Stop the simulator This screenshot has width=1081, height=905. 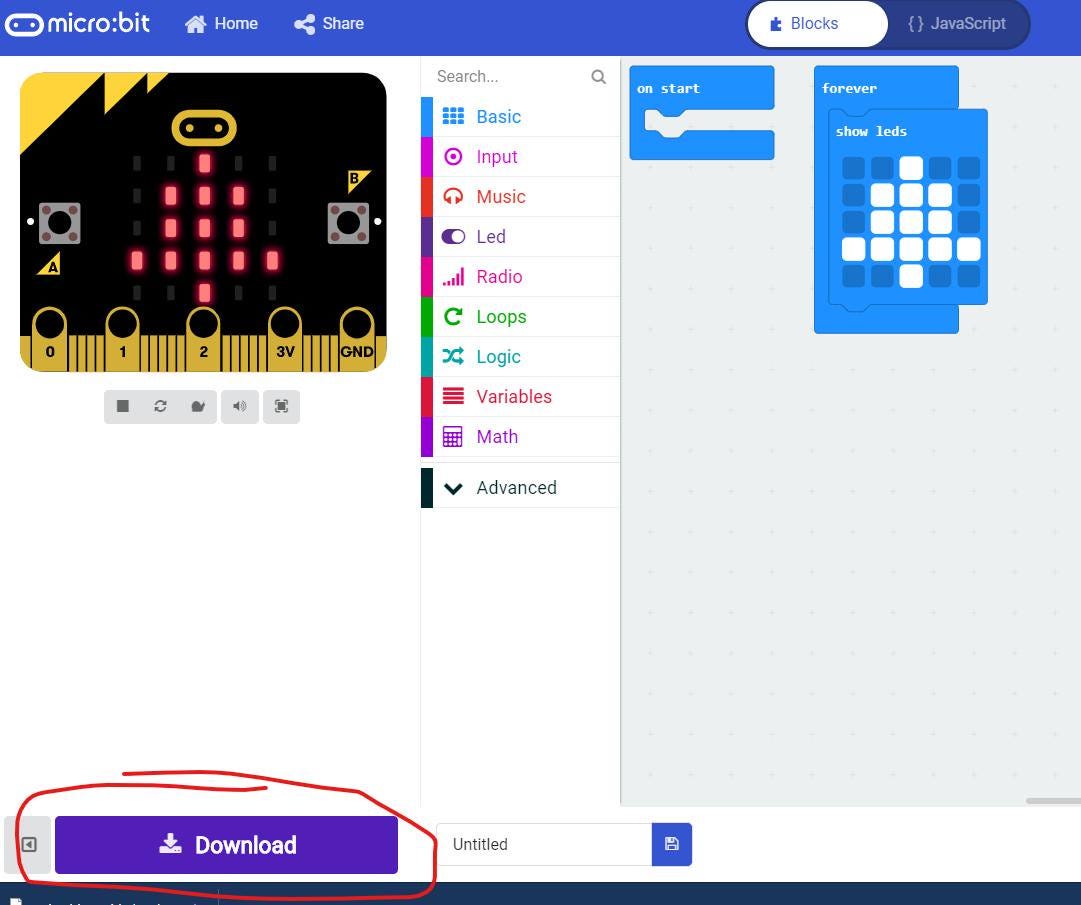[123, 406]
